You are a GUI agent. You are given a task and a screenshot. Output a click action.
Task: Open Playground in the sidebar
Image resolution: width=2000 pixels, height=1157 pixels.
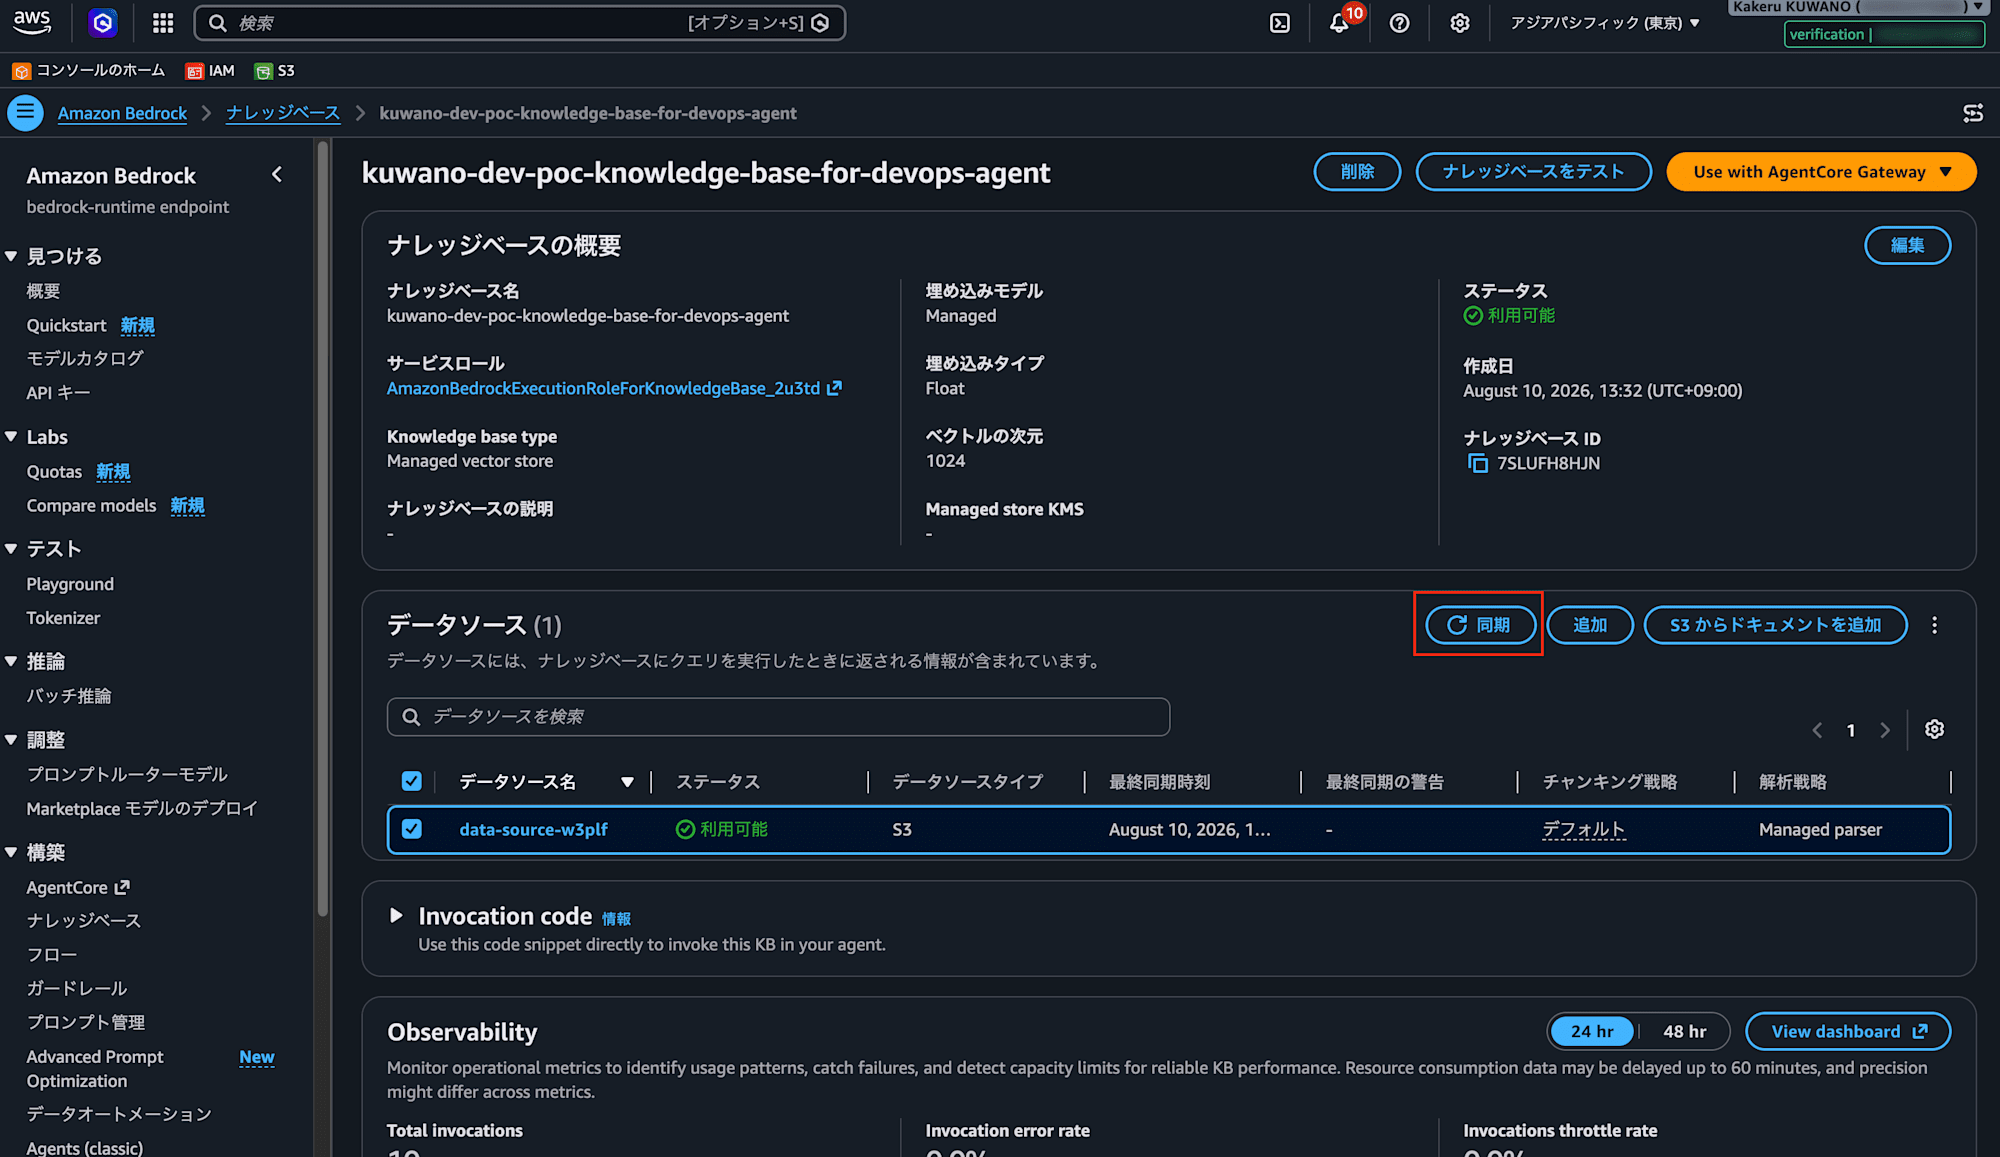70,584
